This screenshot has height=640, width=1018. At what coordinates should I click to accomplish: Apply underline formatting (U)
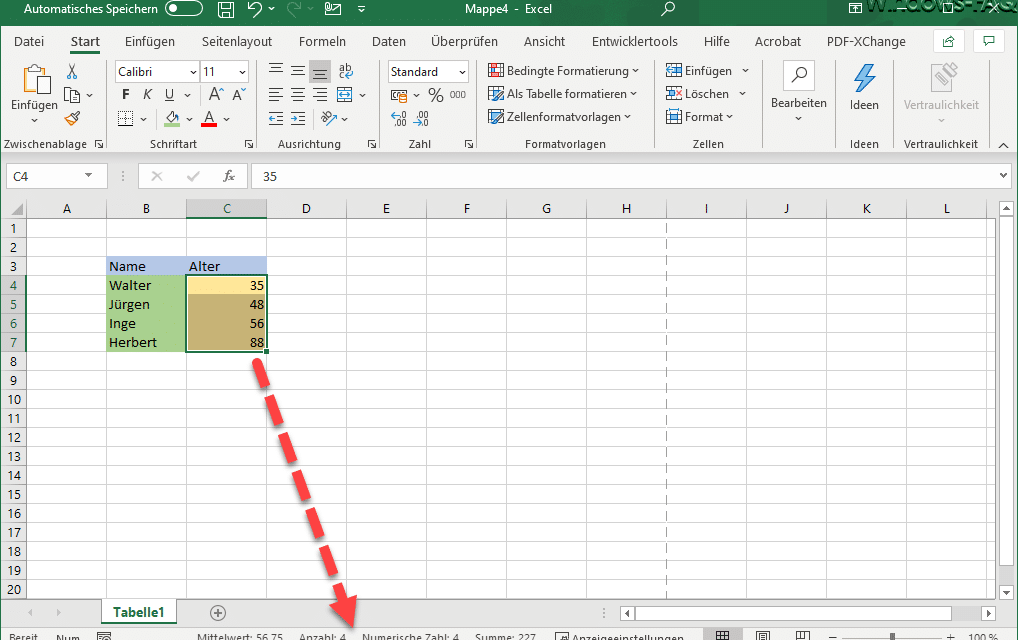(169, 95)
